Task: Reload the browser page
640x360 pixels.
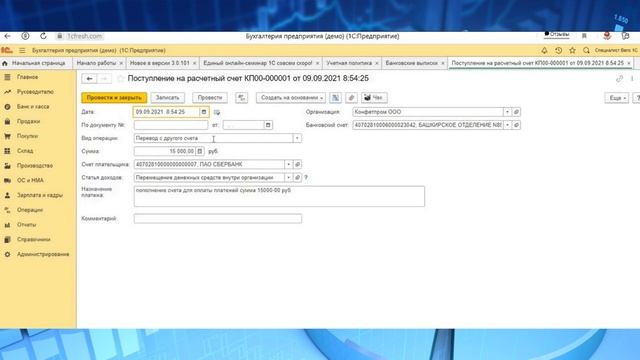Action: [43, 36]
